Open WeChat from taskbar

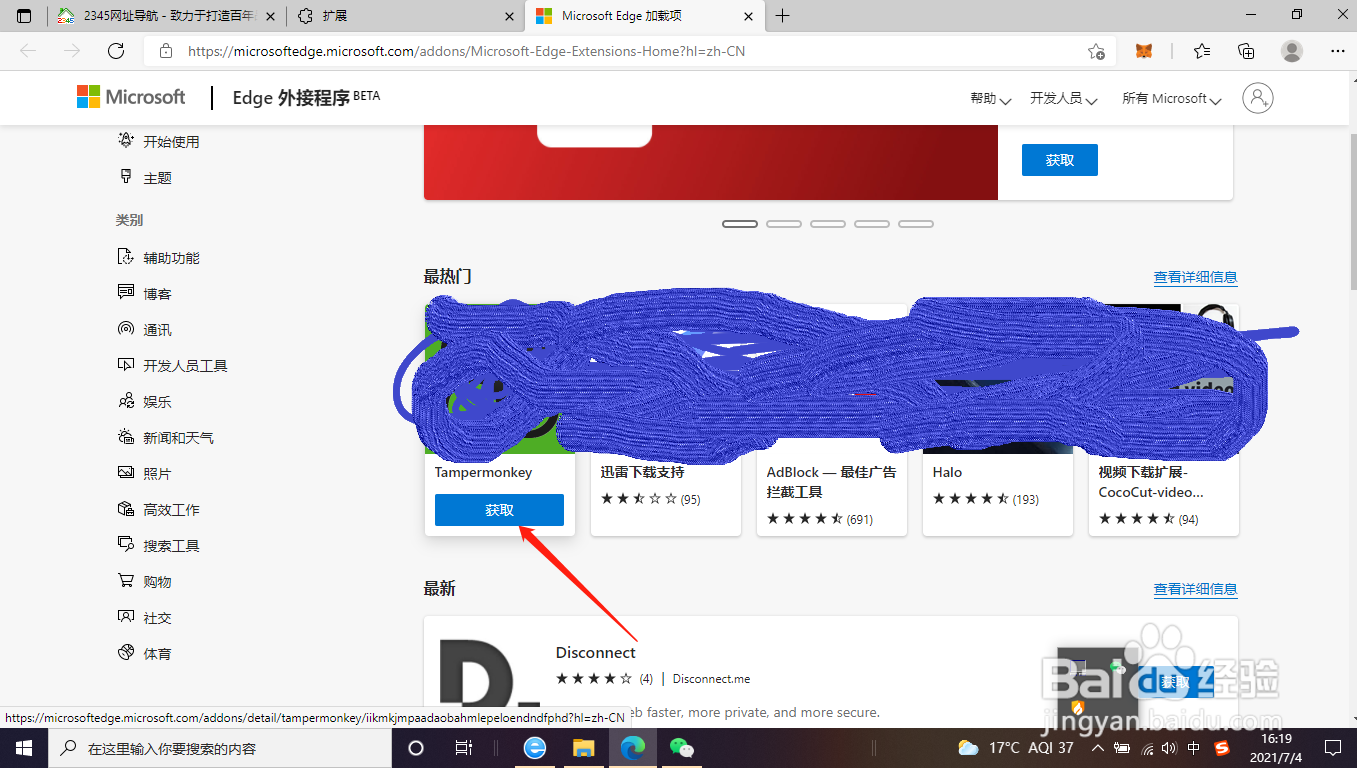click(x=681, y=748)
